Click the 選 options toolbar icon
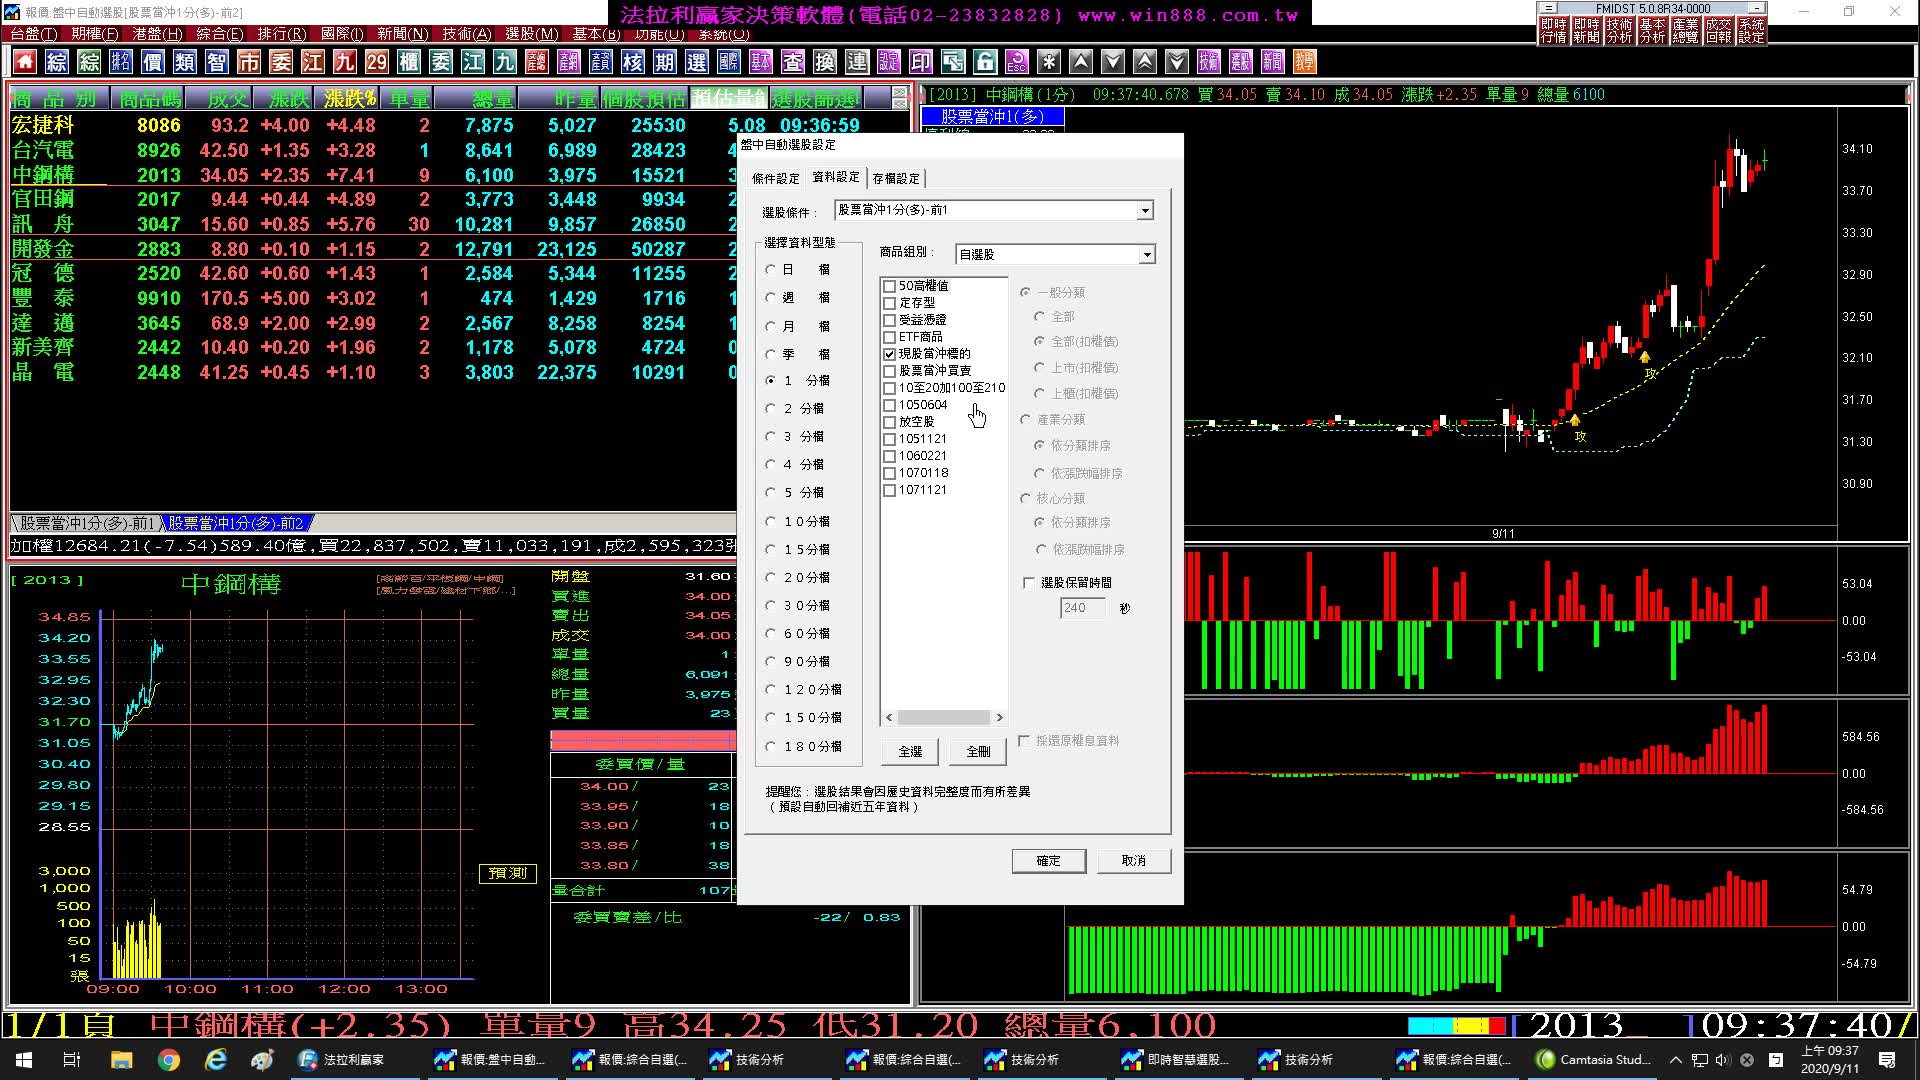 tap(697, 62)
